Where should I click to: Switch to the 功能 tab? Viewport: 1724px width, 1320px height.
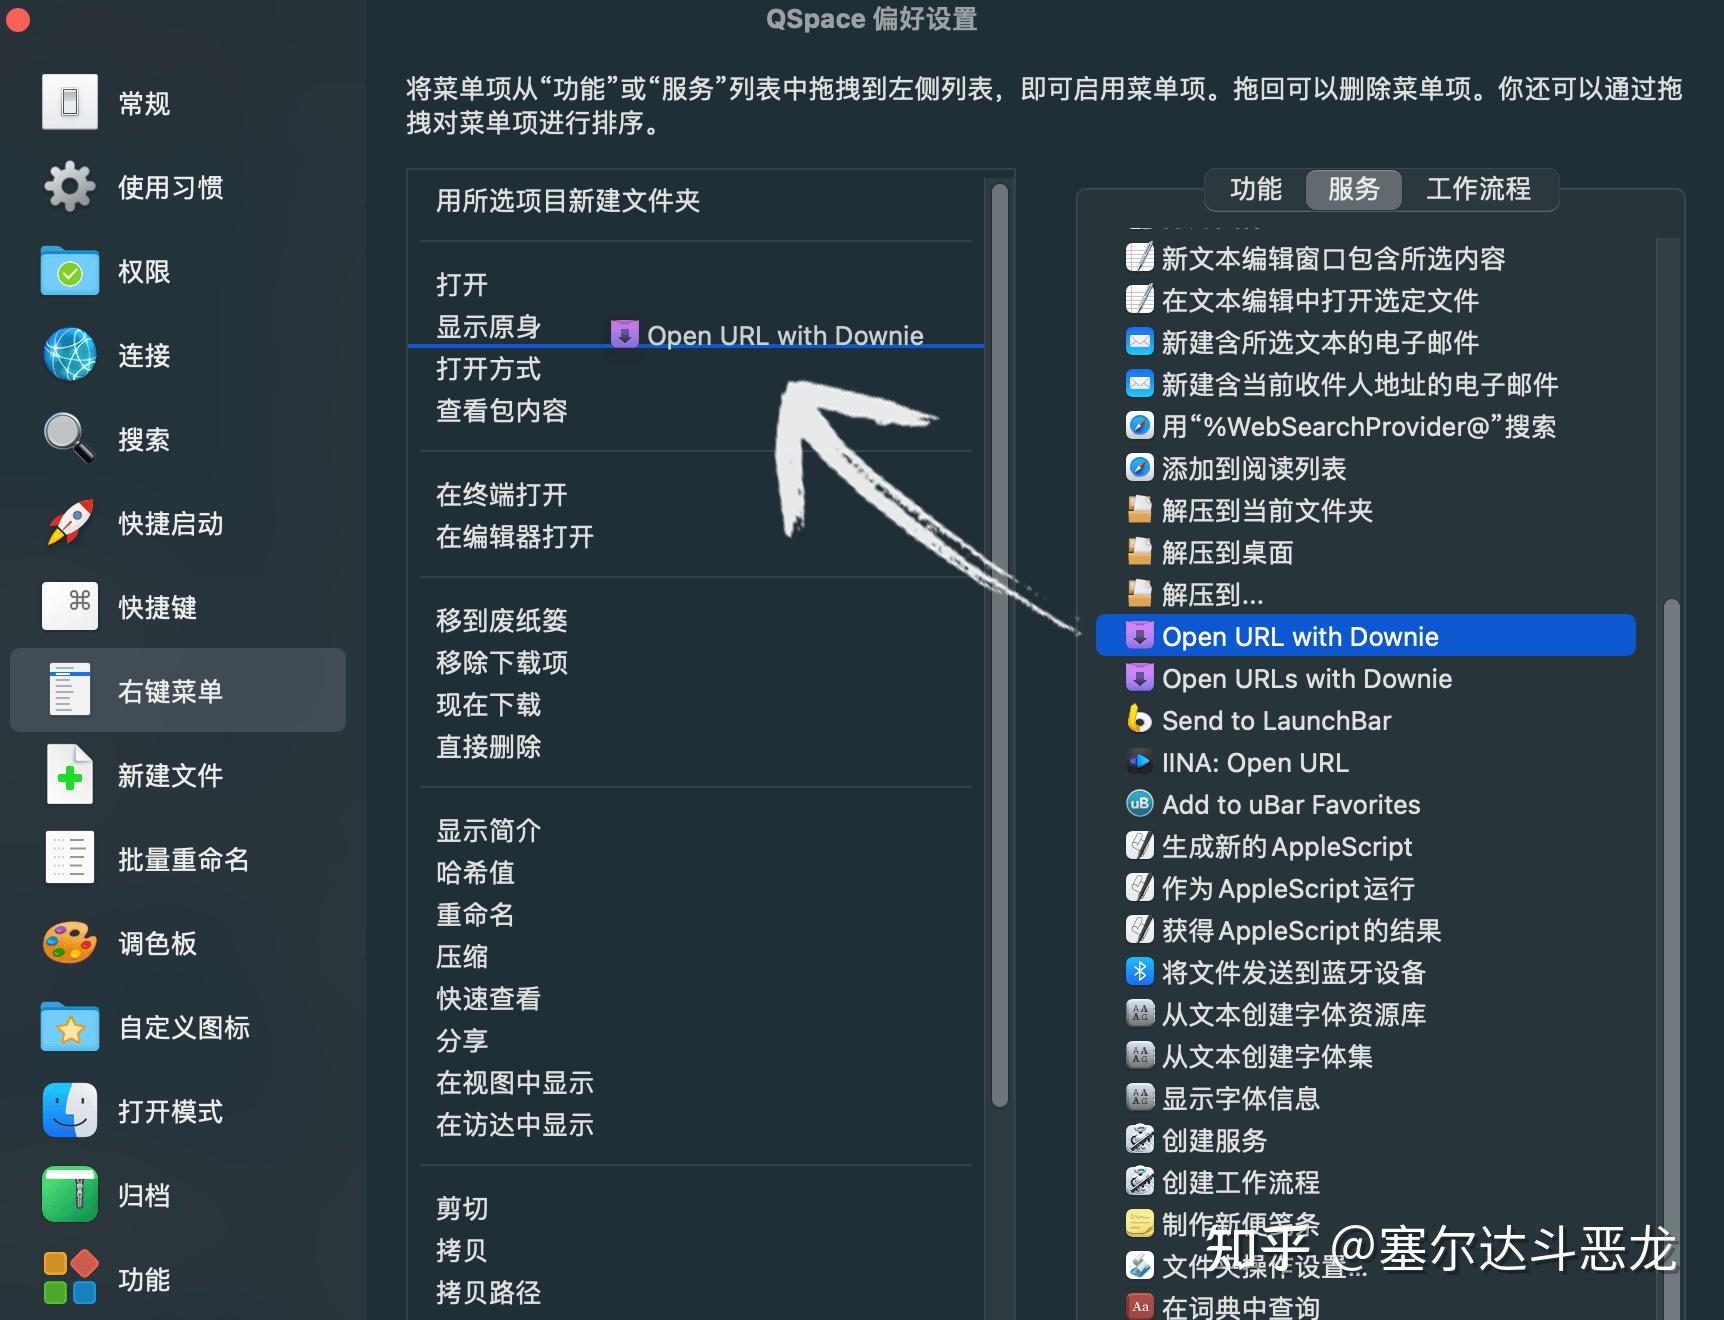coord(1256,190)
